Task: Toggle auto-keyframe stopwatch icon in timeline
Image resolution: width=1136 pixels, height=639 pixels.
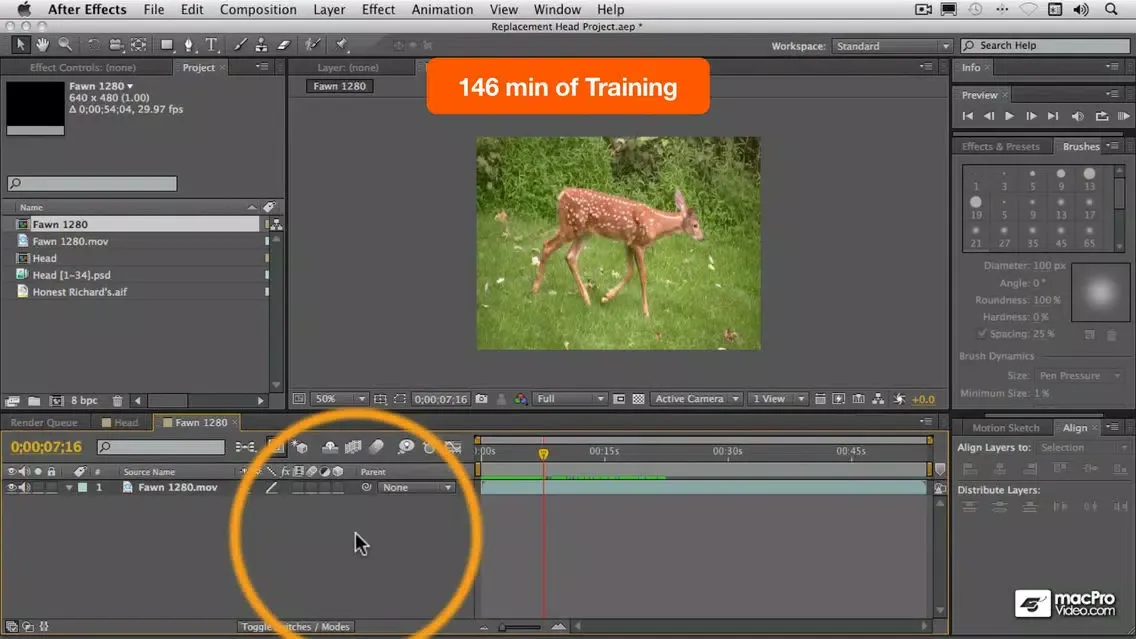Action: point(429,447)
